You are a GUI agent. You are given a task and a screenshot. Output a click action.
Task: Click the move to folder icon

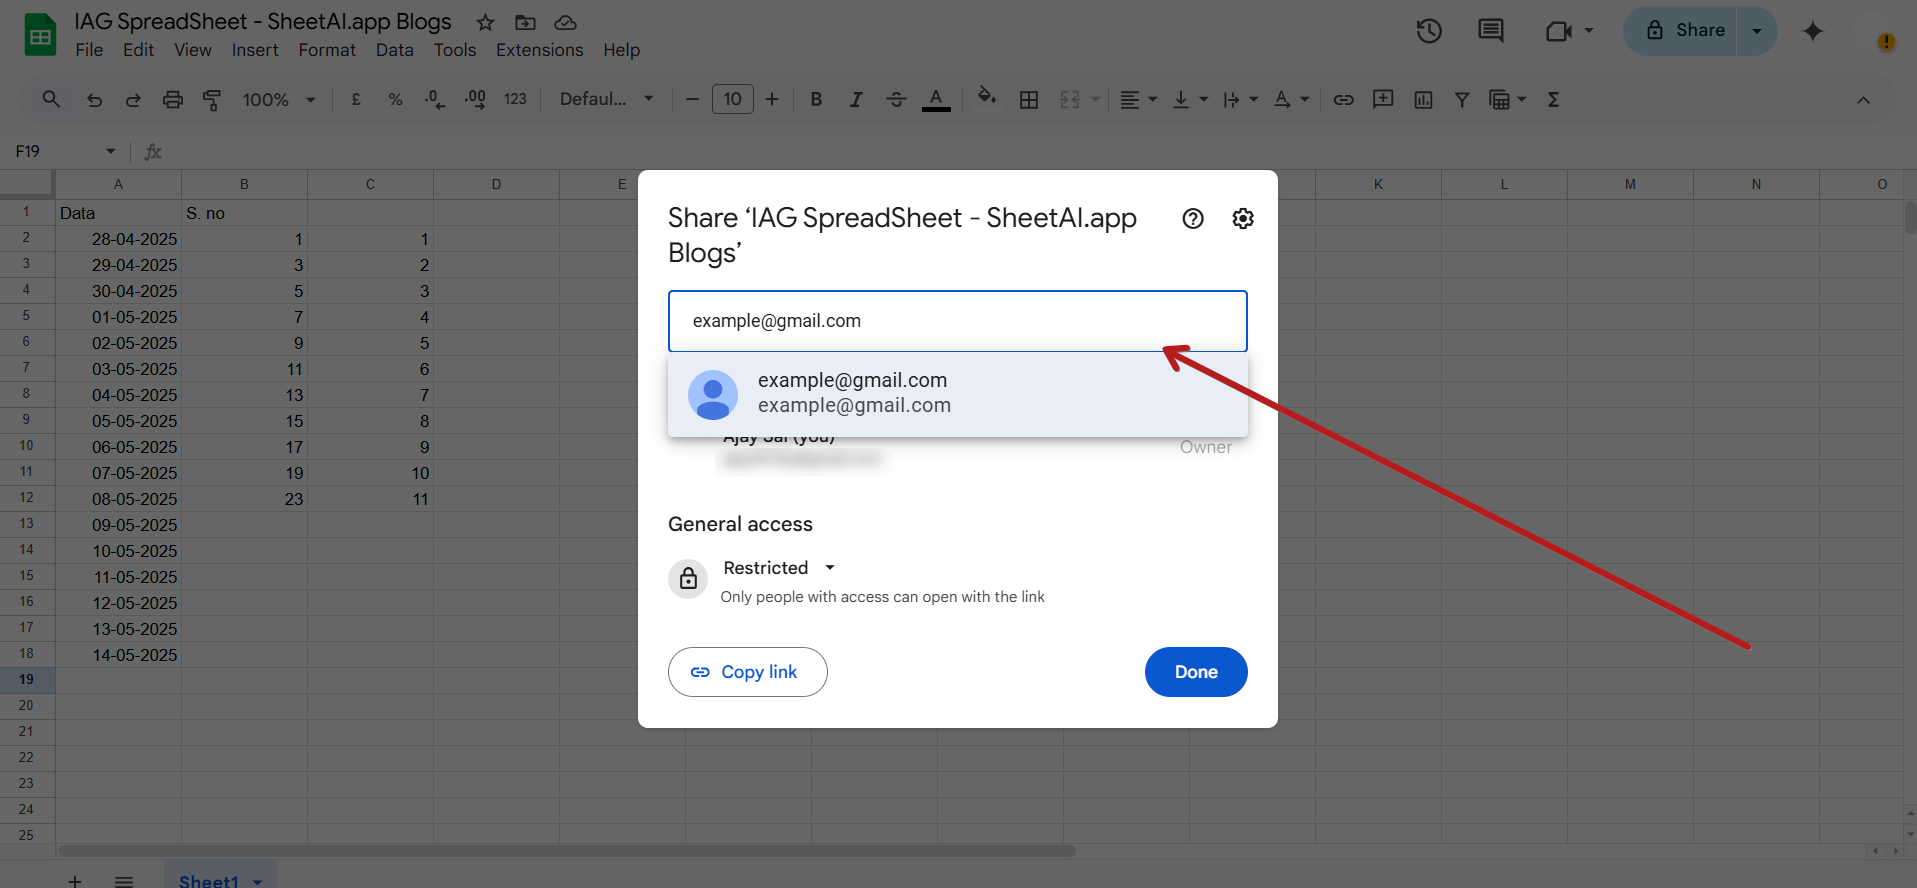(x=525, y=22)
